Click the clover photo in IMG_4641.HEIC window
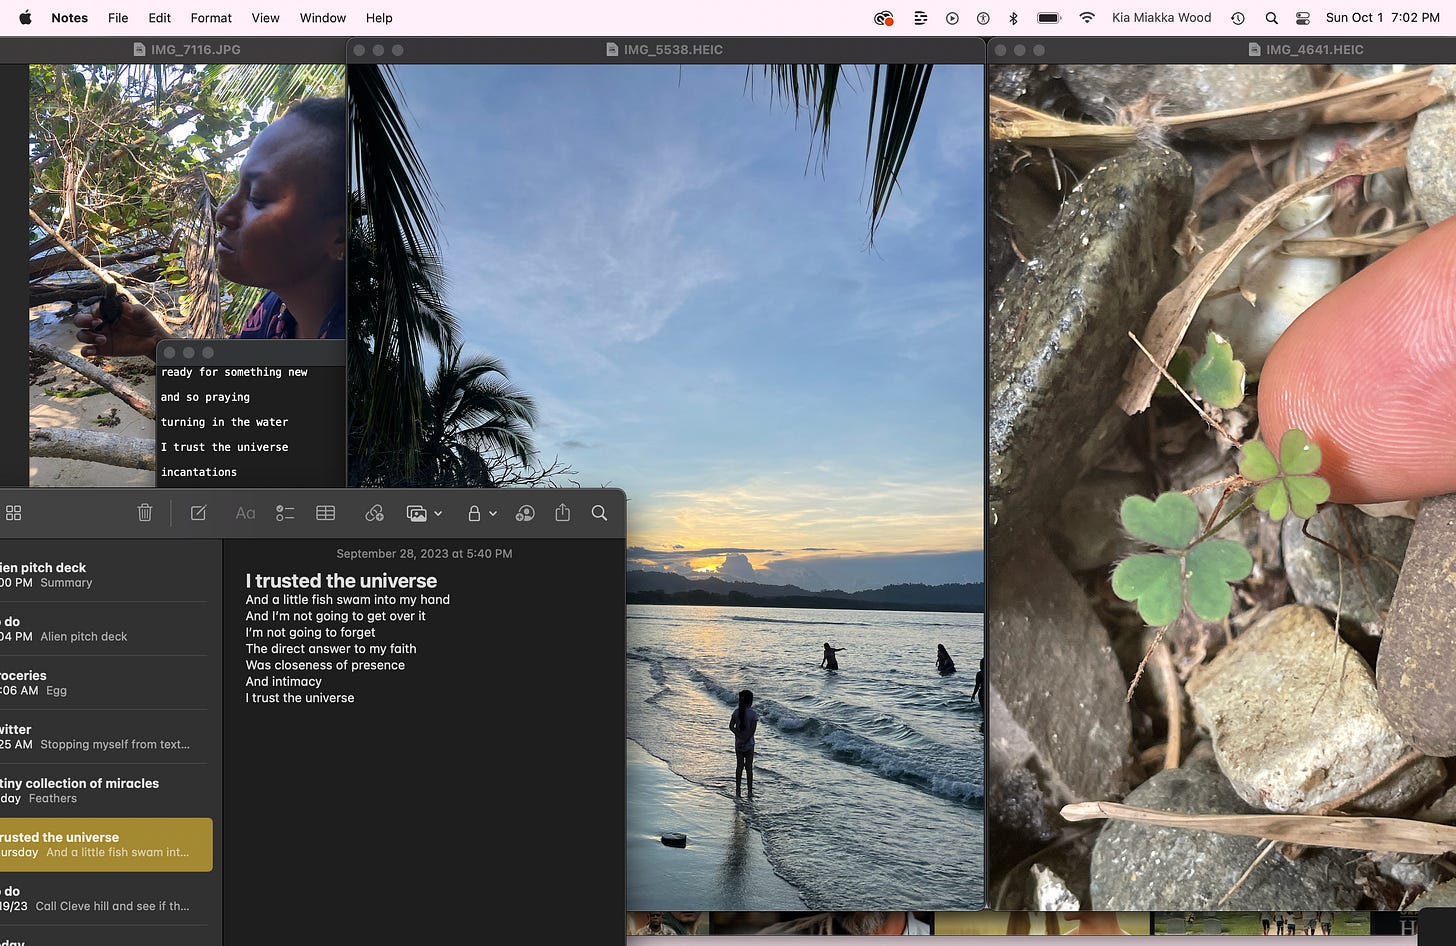The width and height of the screenshot is (1456, 946). 1222,488
